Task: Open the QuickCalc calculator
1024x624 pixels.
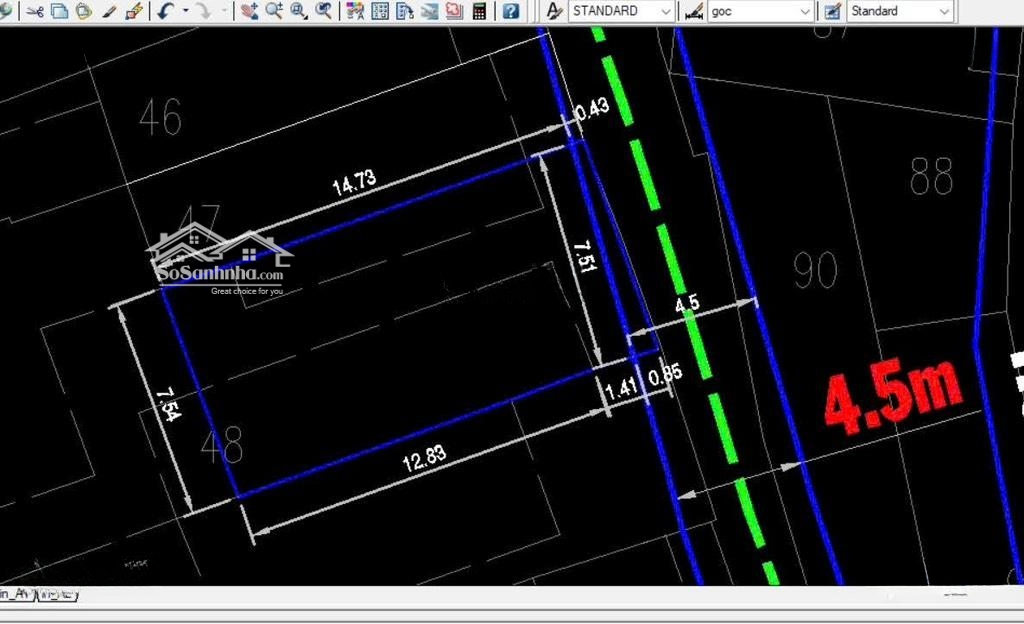Action: [x=480, y=11]
